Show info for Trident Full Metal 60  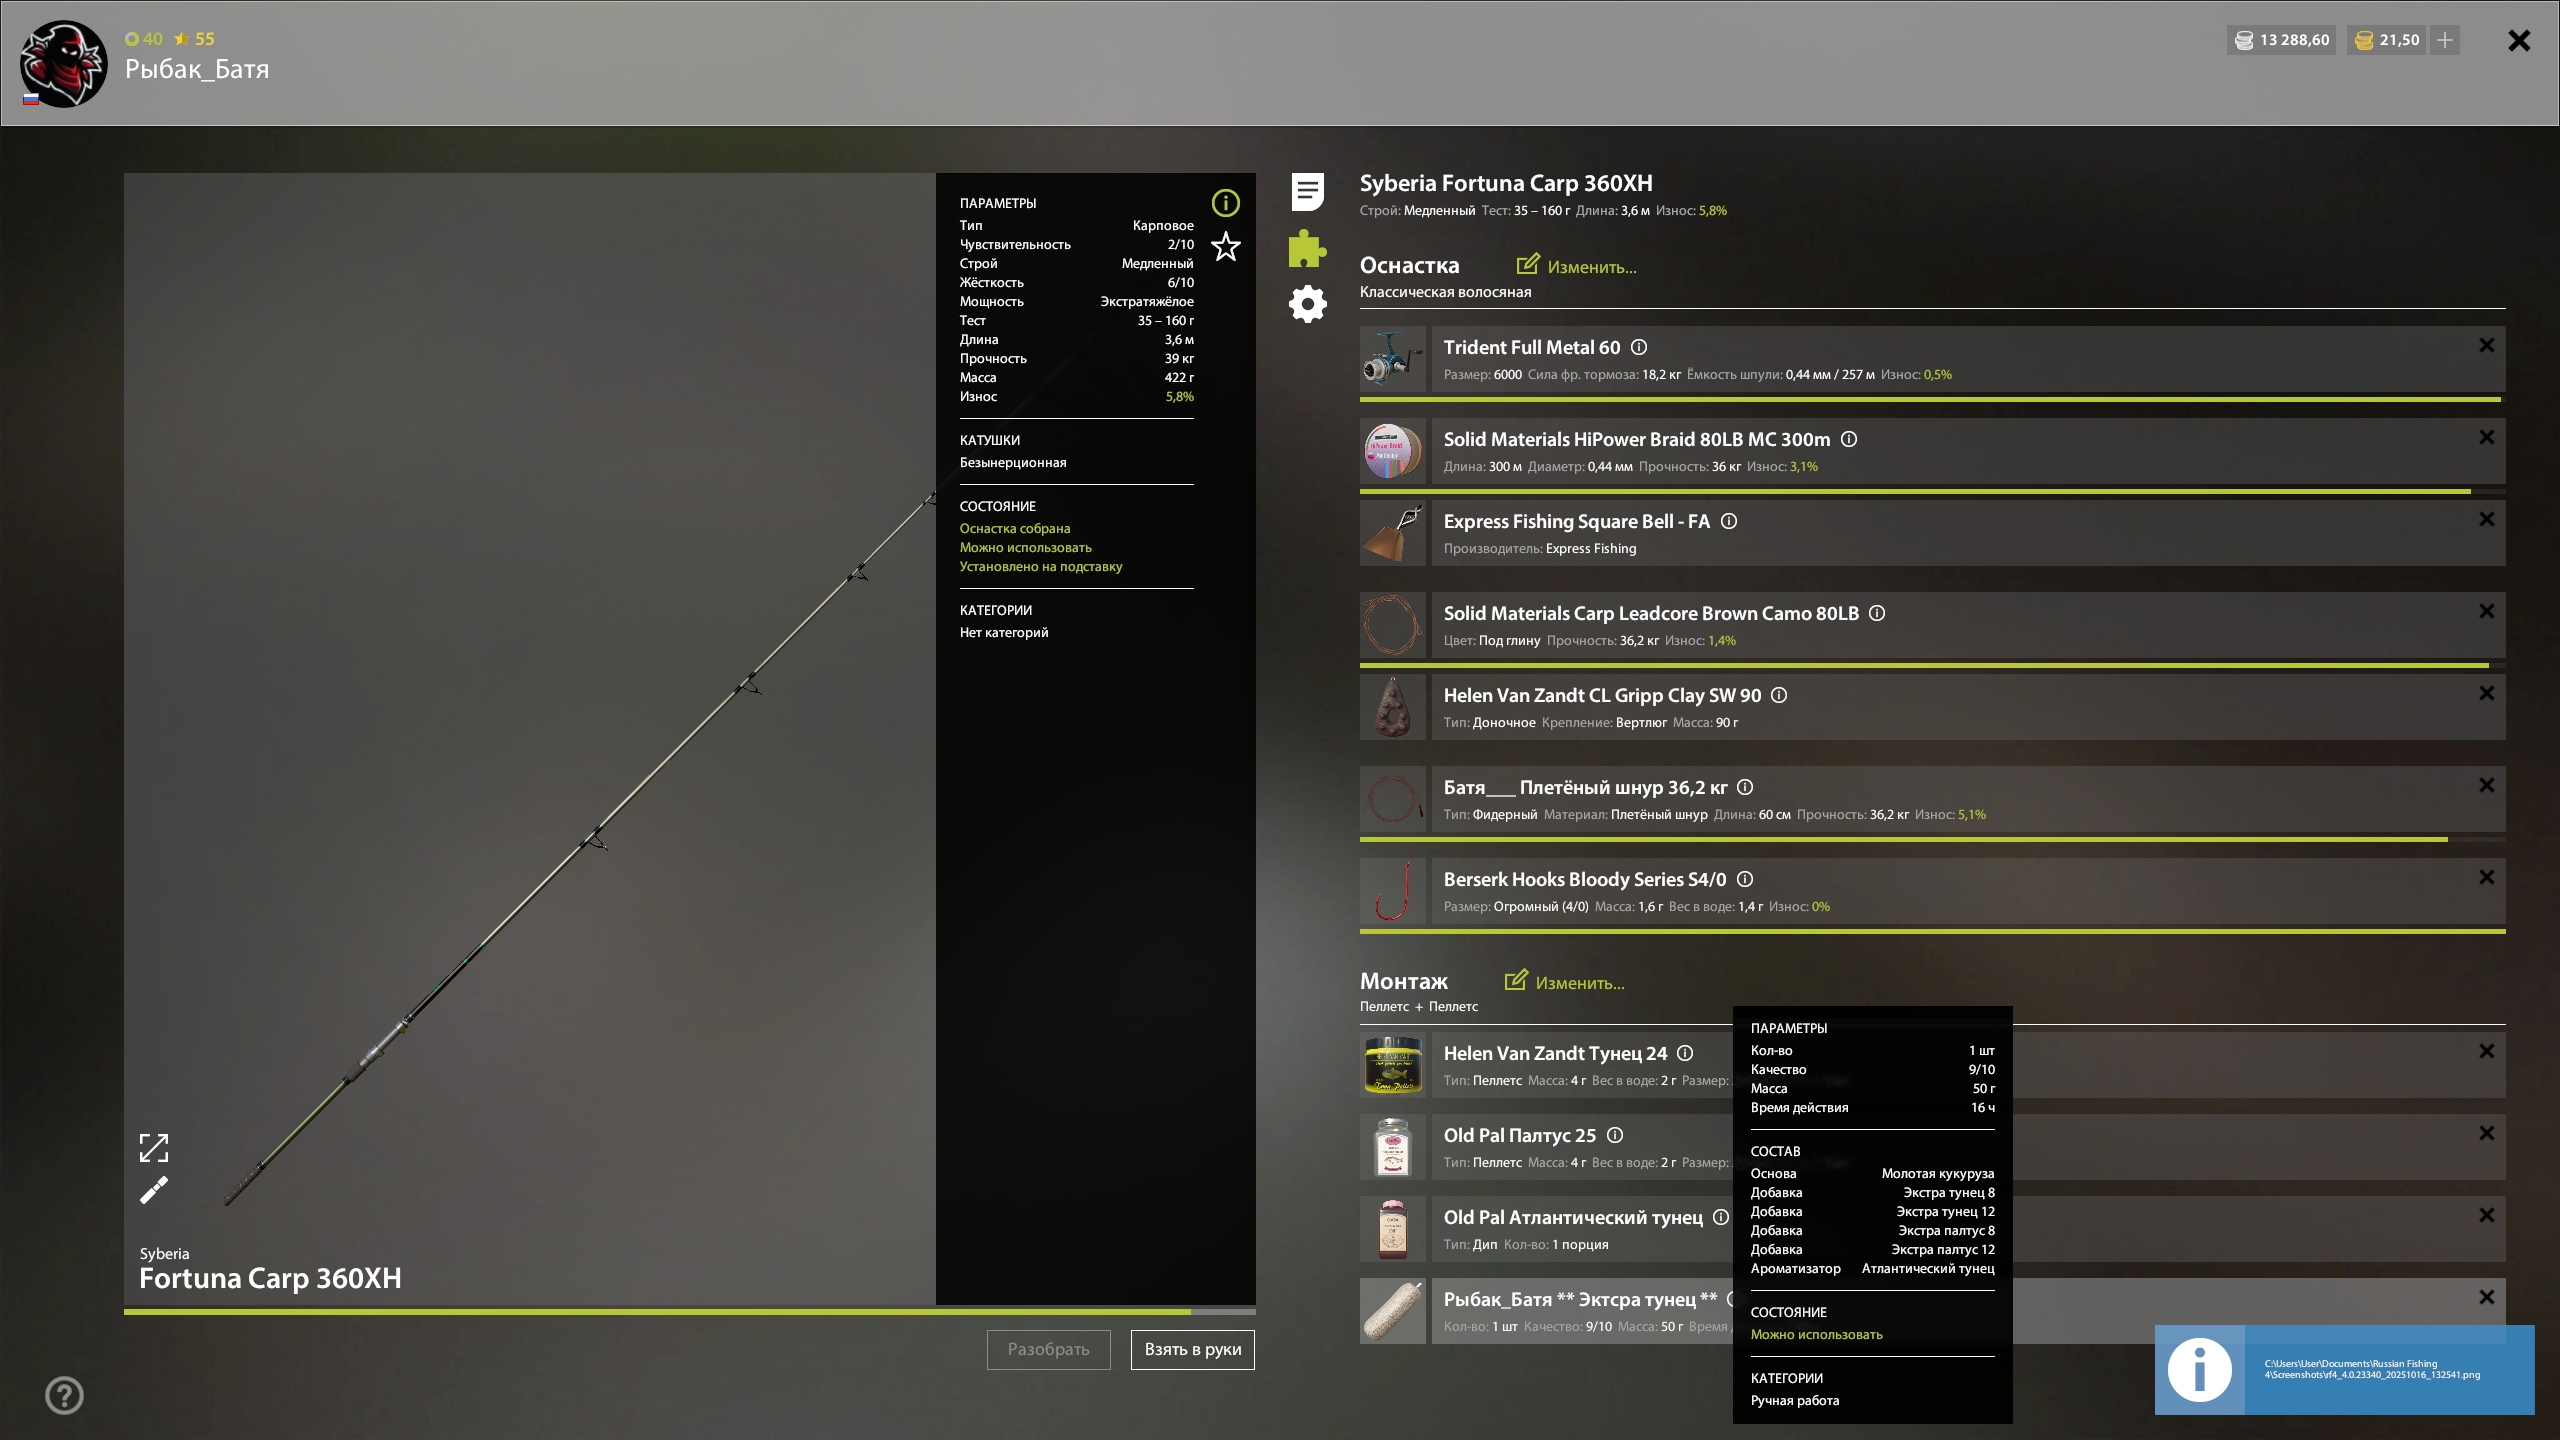click(x=1639, y=347)
